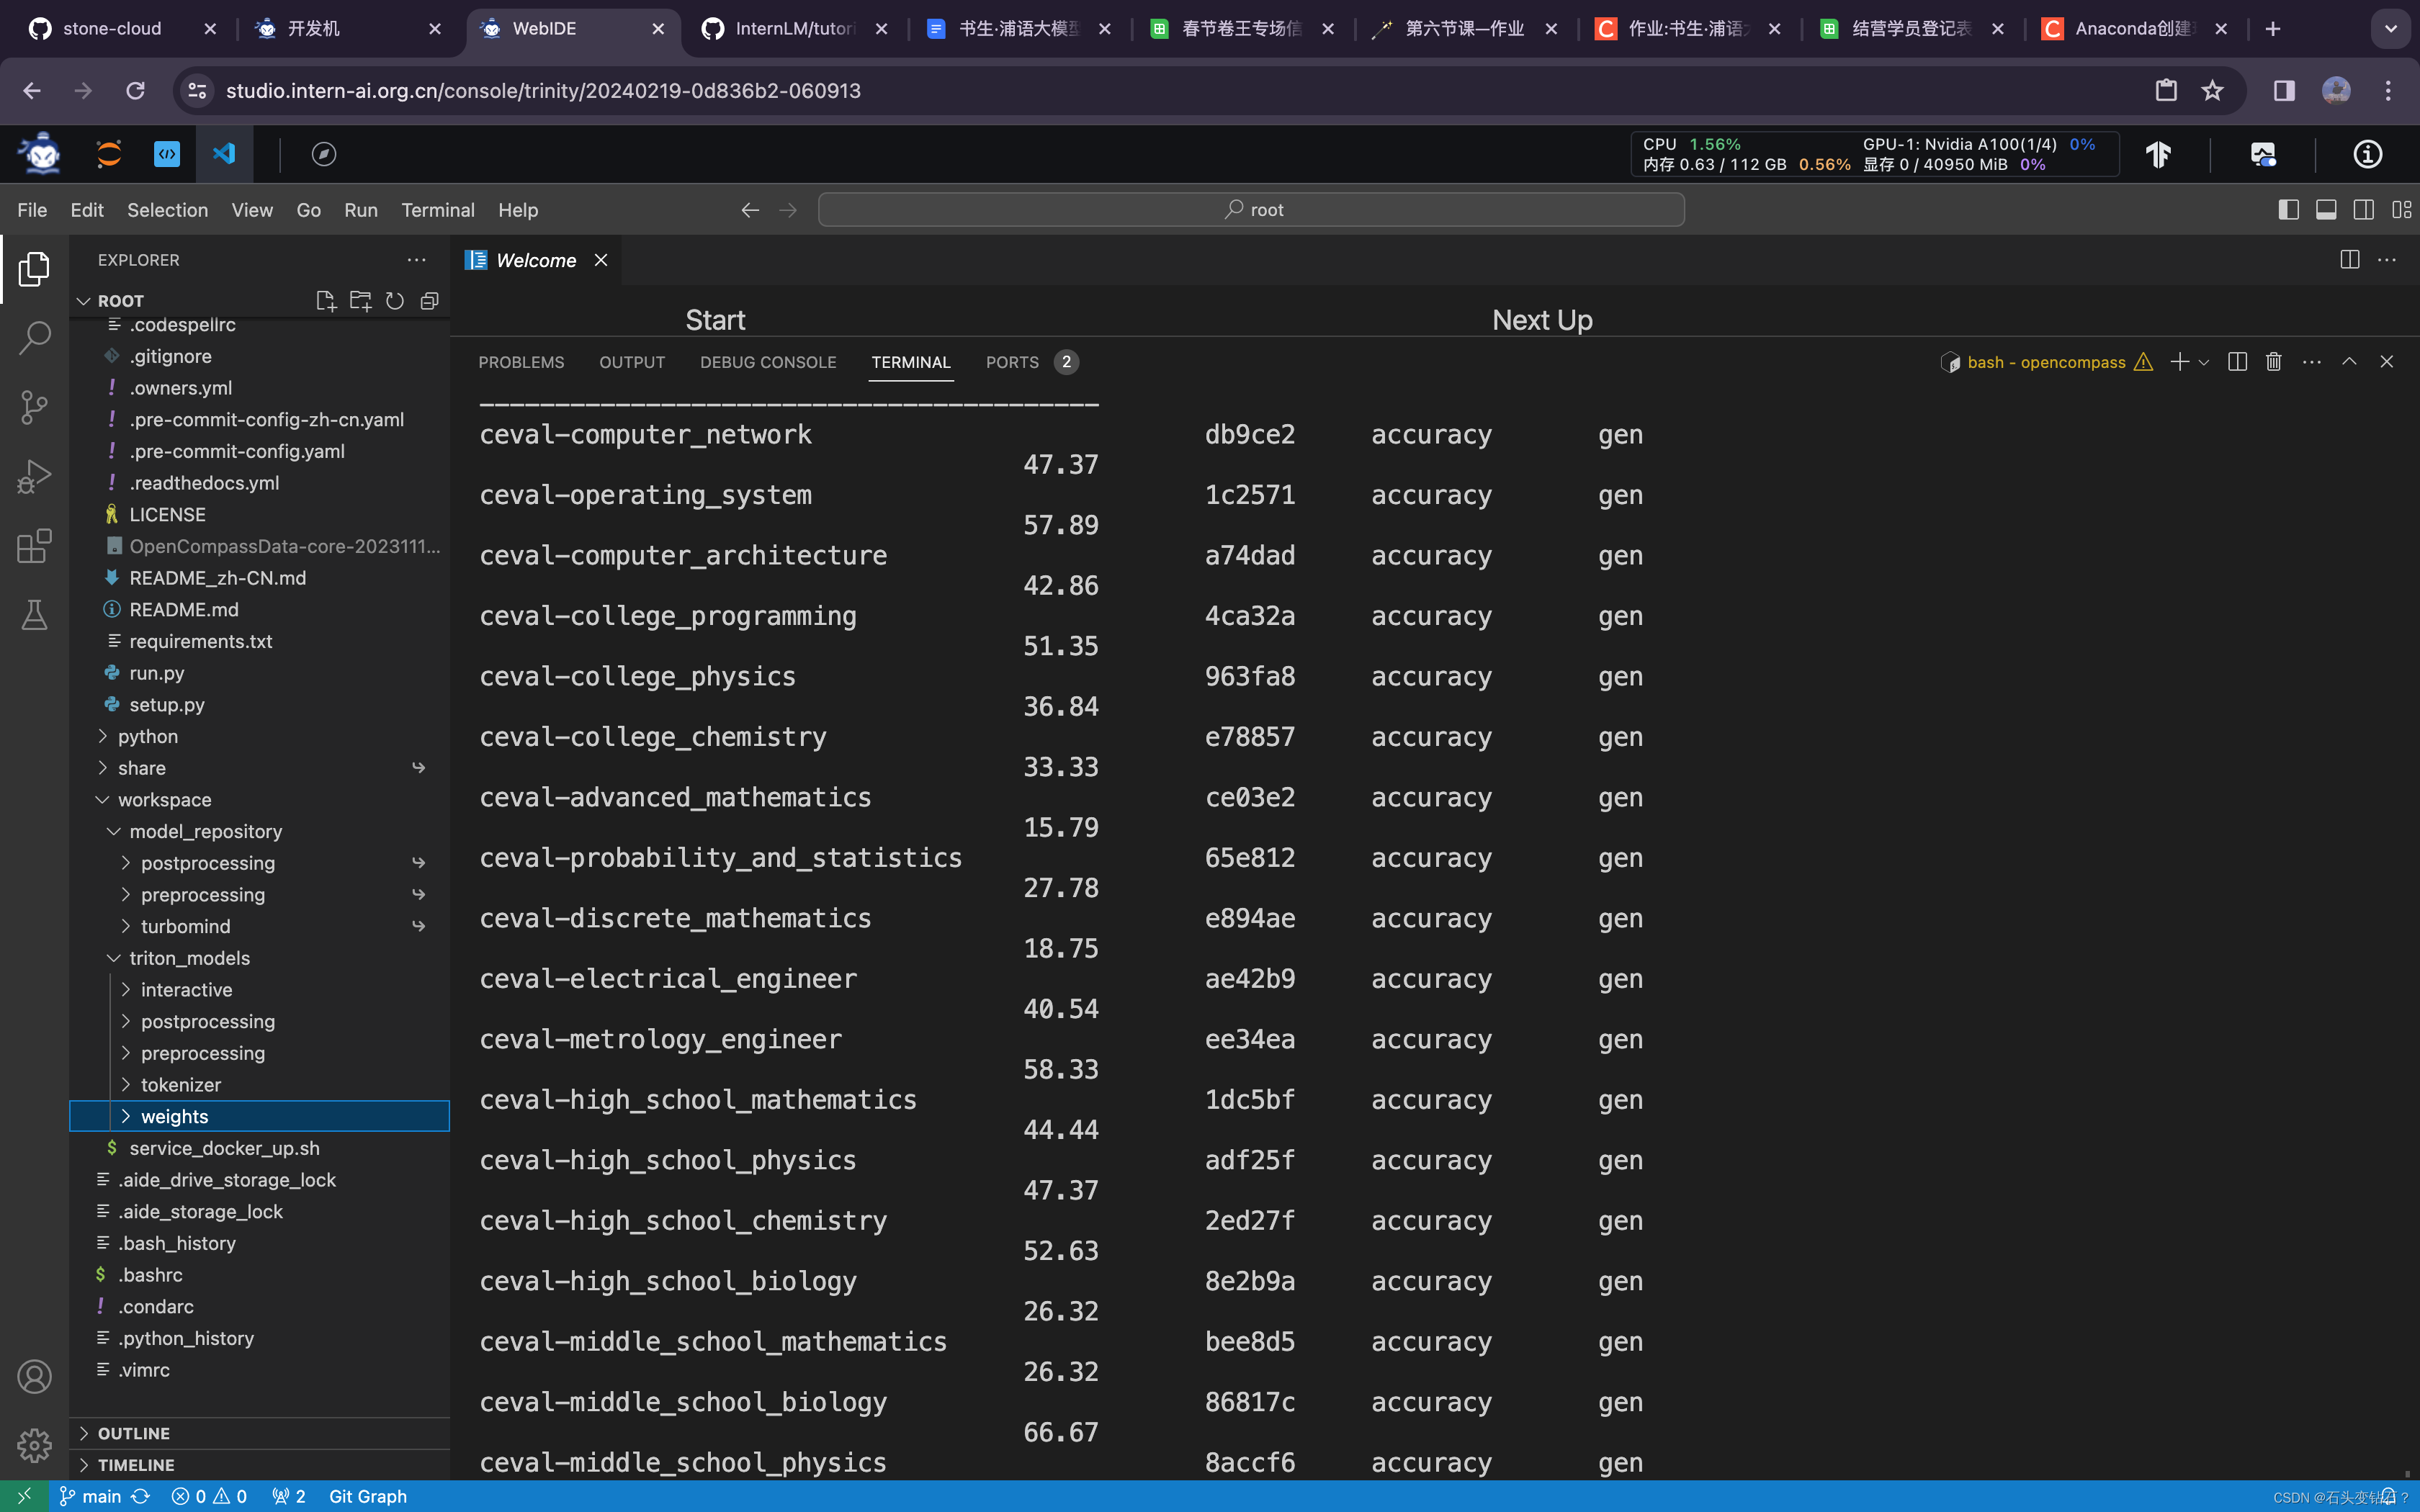
Task: Click the New File icon in Explorer
Action: tap(325, 301)
